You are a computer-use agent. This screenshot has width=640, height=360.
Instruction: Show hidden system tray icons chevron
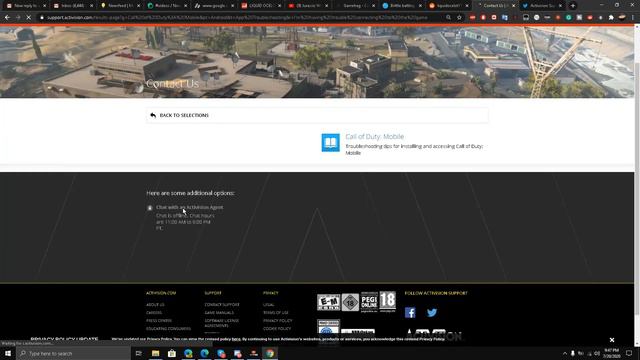565,353
